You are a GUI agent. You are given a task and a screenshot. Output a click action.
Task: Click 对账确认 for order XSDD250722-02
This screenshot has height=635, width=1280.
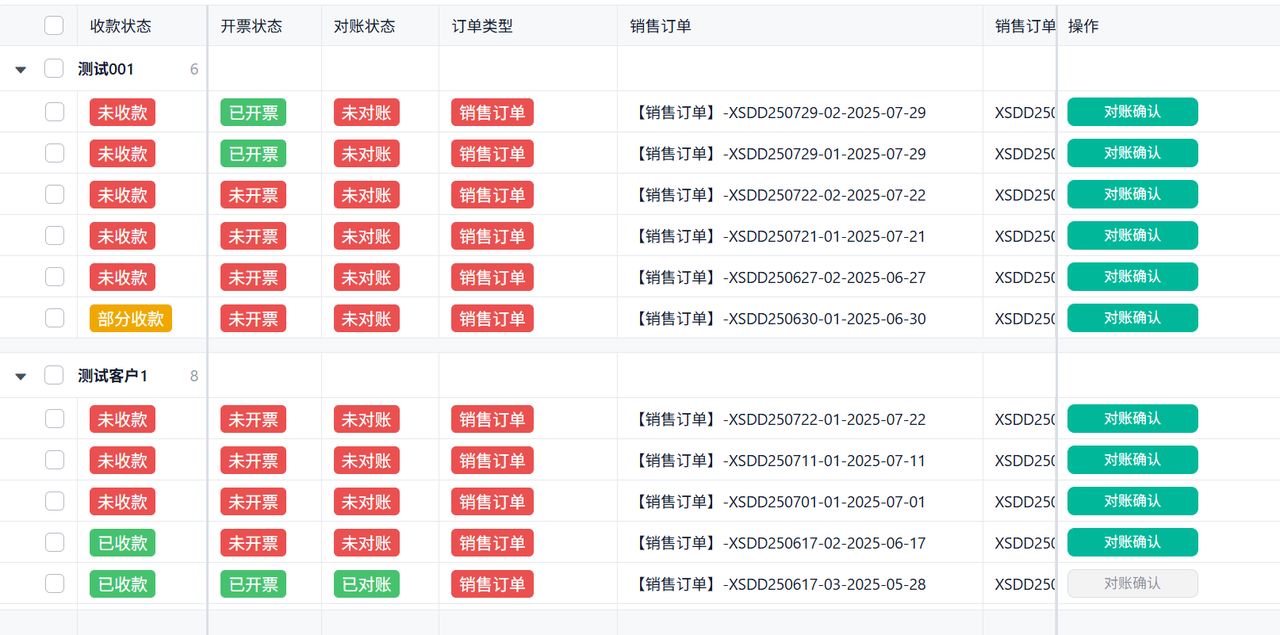[1132, 194]
